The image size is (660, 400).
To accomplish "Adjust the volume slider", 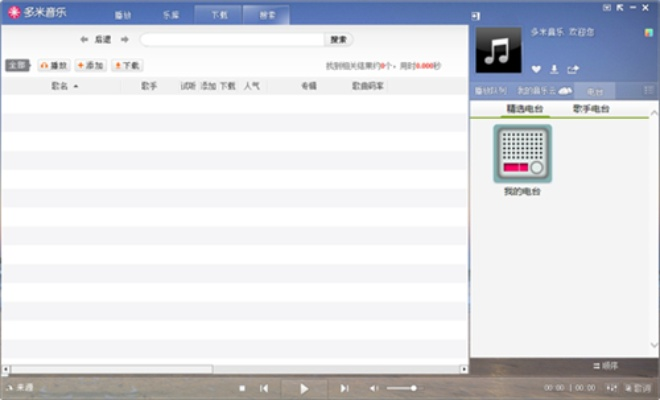I will (x=402, y=388).
